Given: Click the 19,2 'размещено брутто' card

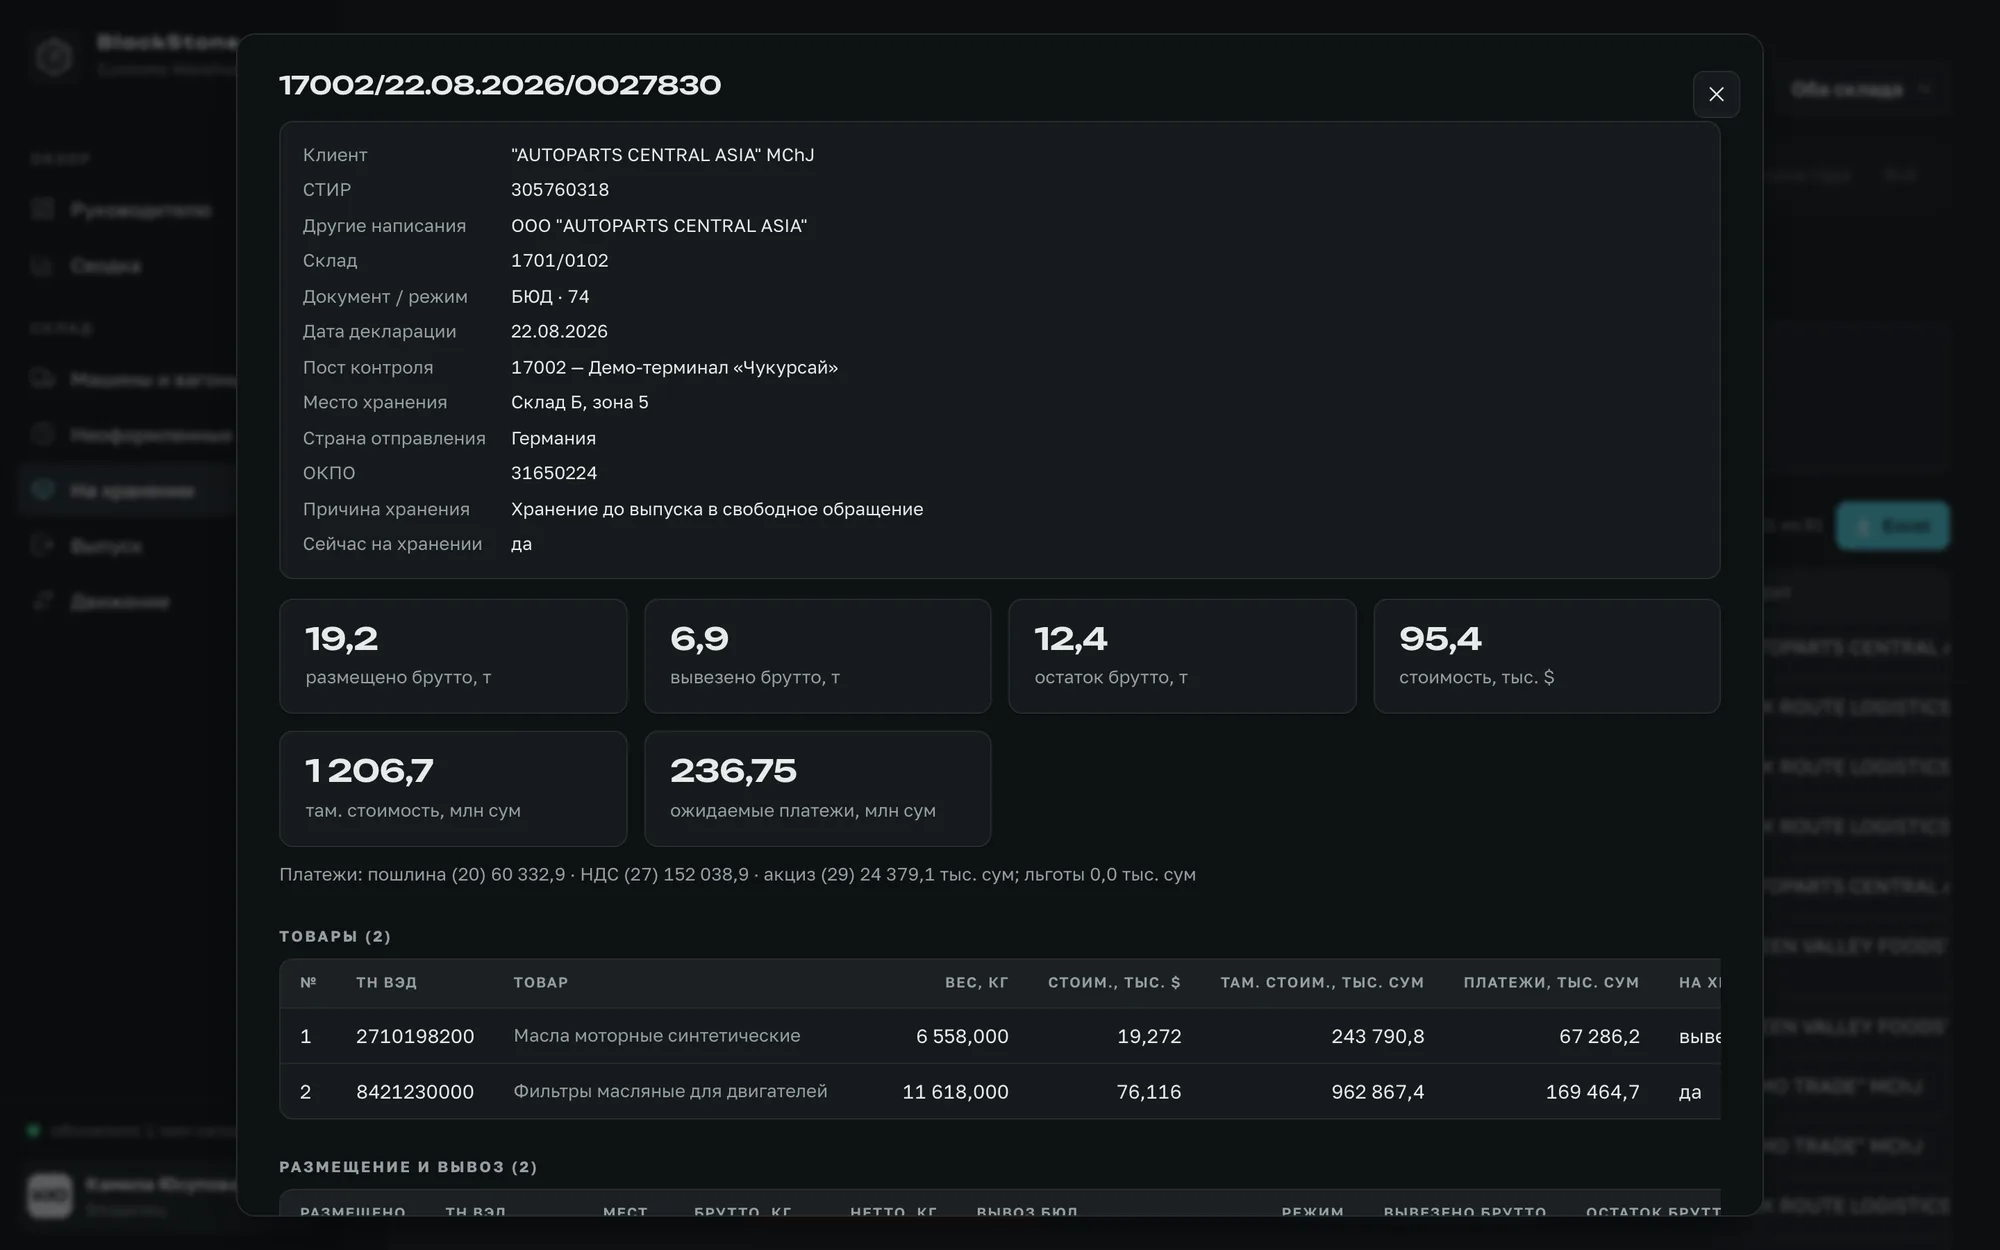Looking at the screenshot, I should pos(453,656).
